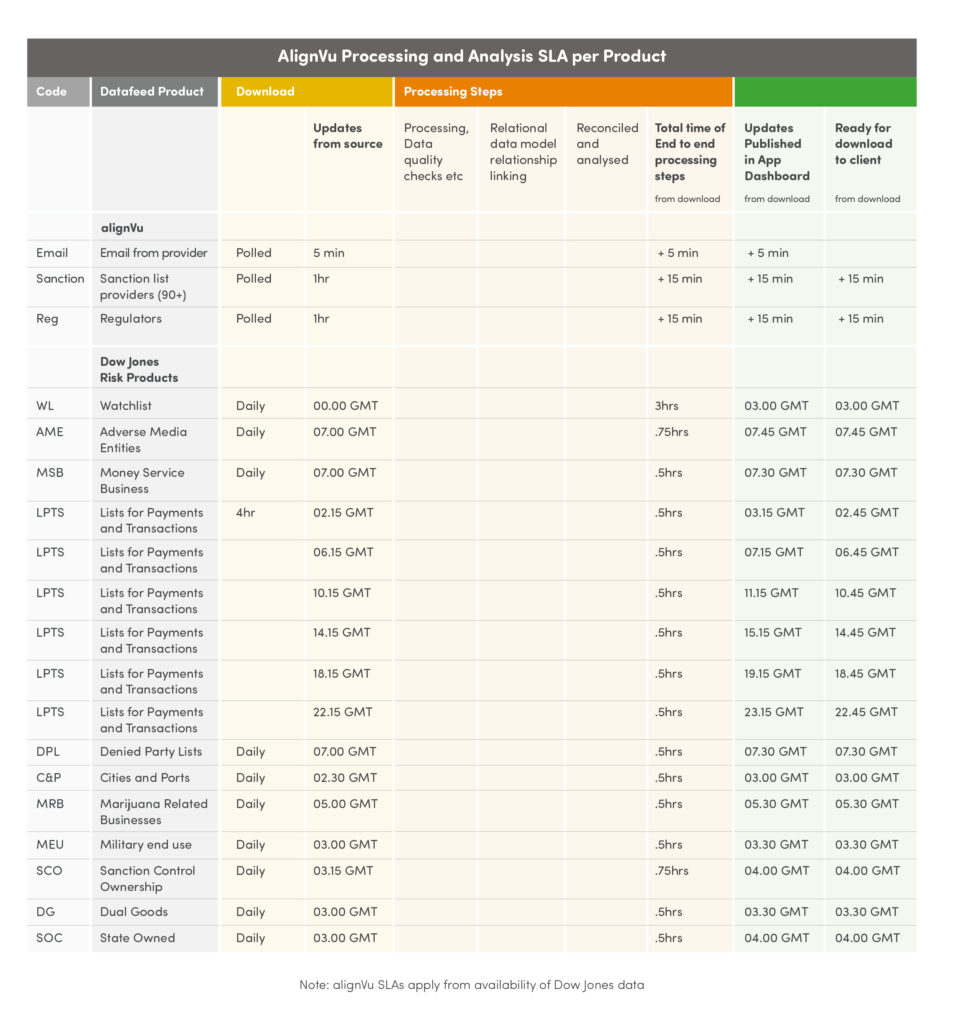The width and height of the screenshot is (953, 1024).
Task: Click the 4hr download frequency cell
Action: [x=248, y=512]
